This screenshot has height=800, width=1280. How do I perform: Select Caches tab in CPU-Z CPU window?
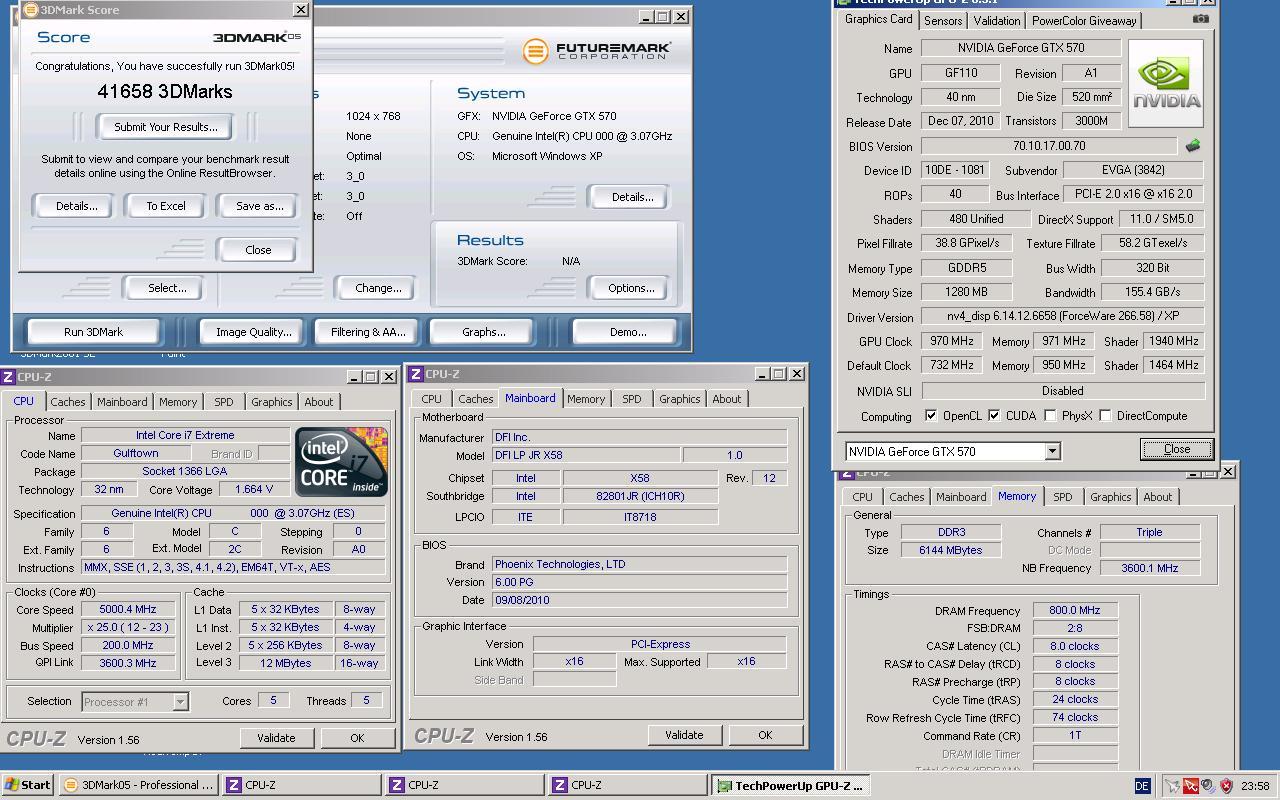[x=68, y=402]
